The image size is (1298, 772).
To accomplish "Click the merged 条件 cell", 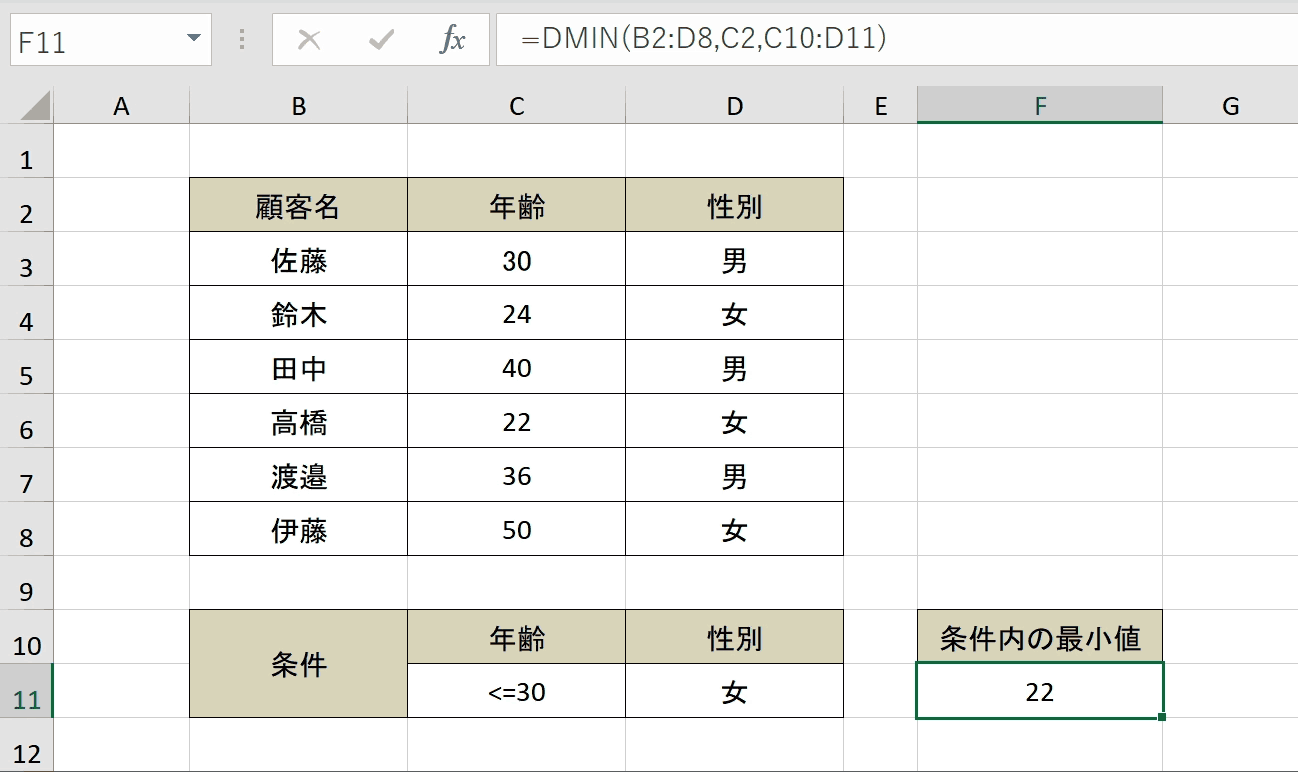I will 298,664.
